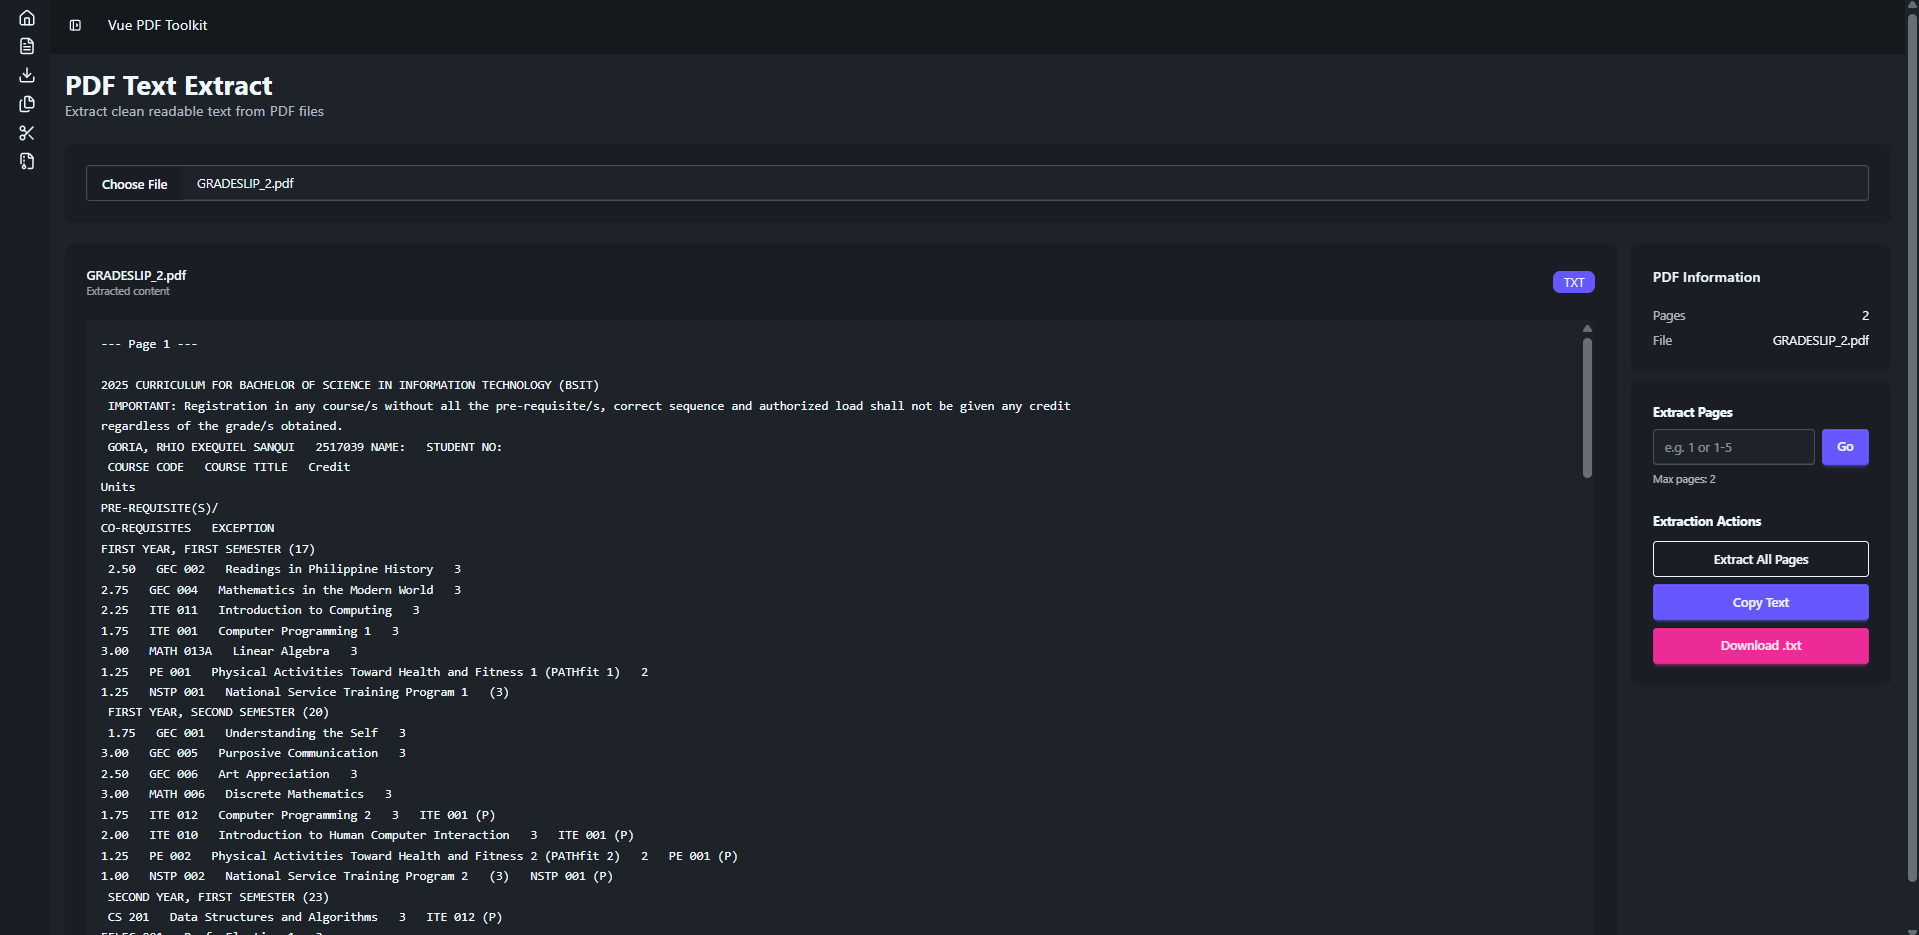Click the 'Readings in Philippine History' row
The image size is (1919, 935).
click(285, 569)
